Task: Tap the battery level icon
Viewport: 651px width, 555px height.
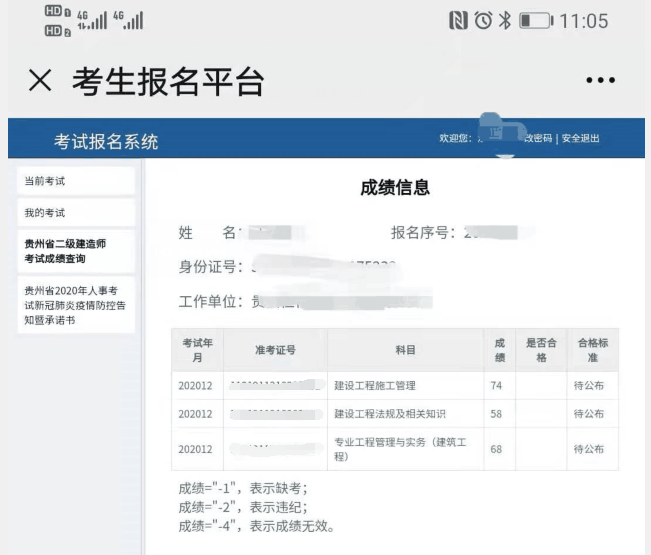Action: pos(535,22)
